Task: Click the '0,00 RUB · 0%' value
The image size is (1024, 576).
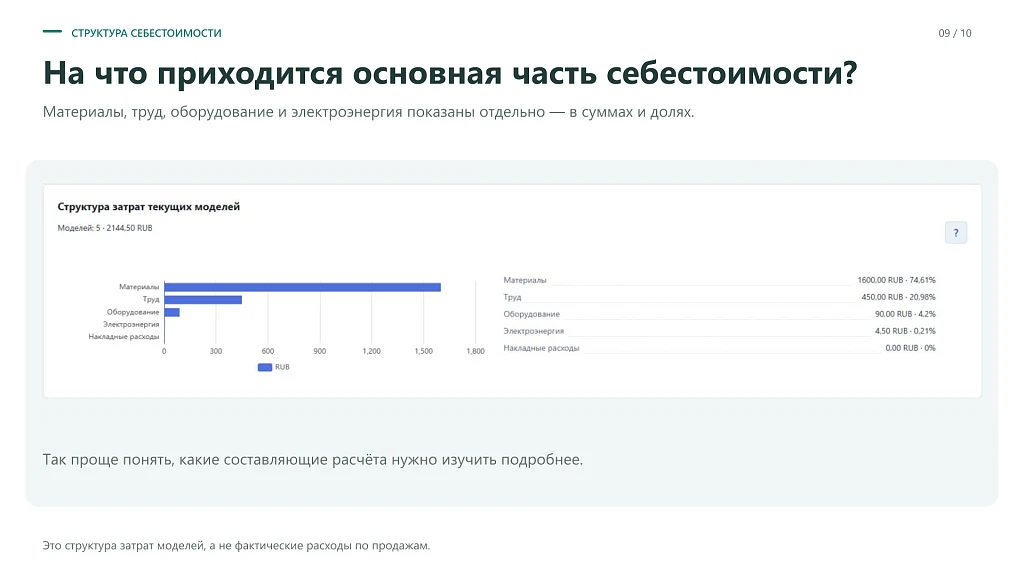Action: [x=910, y=348]
